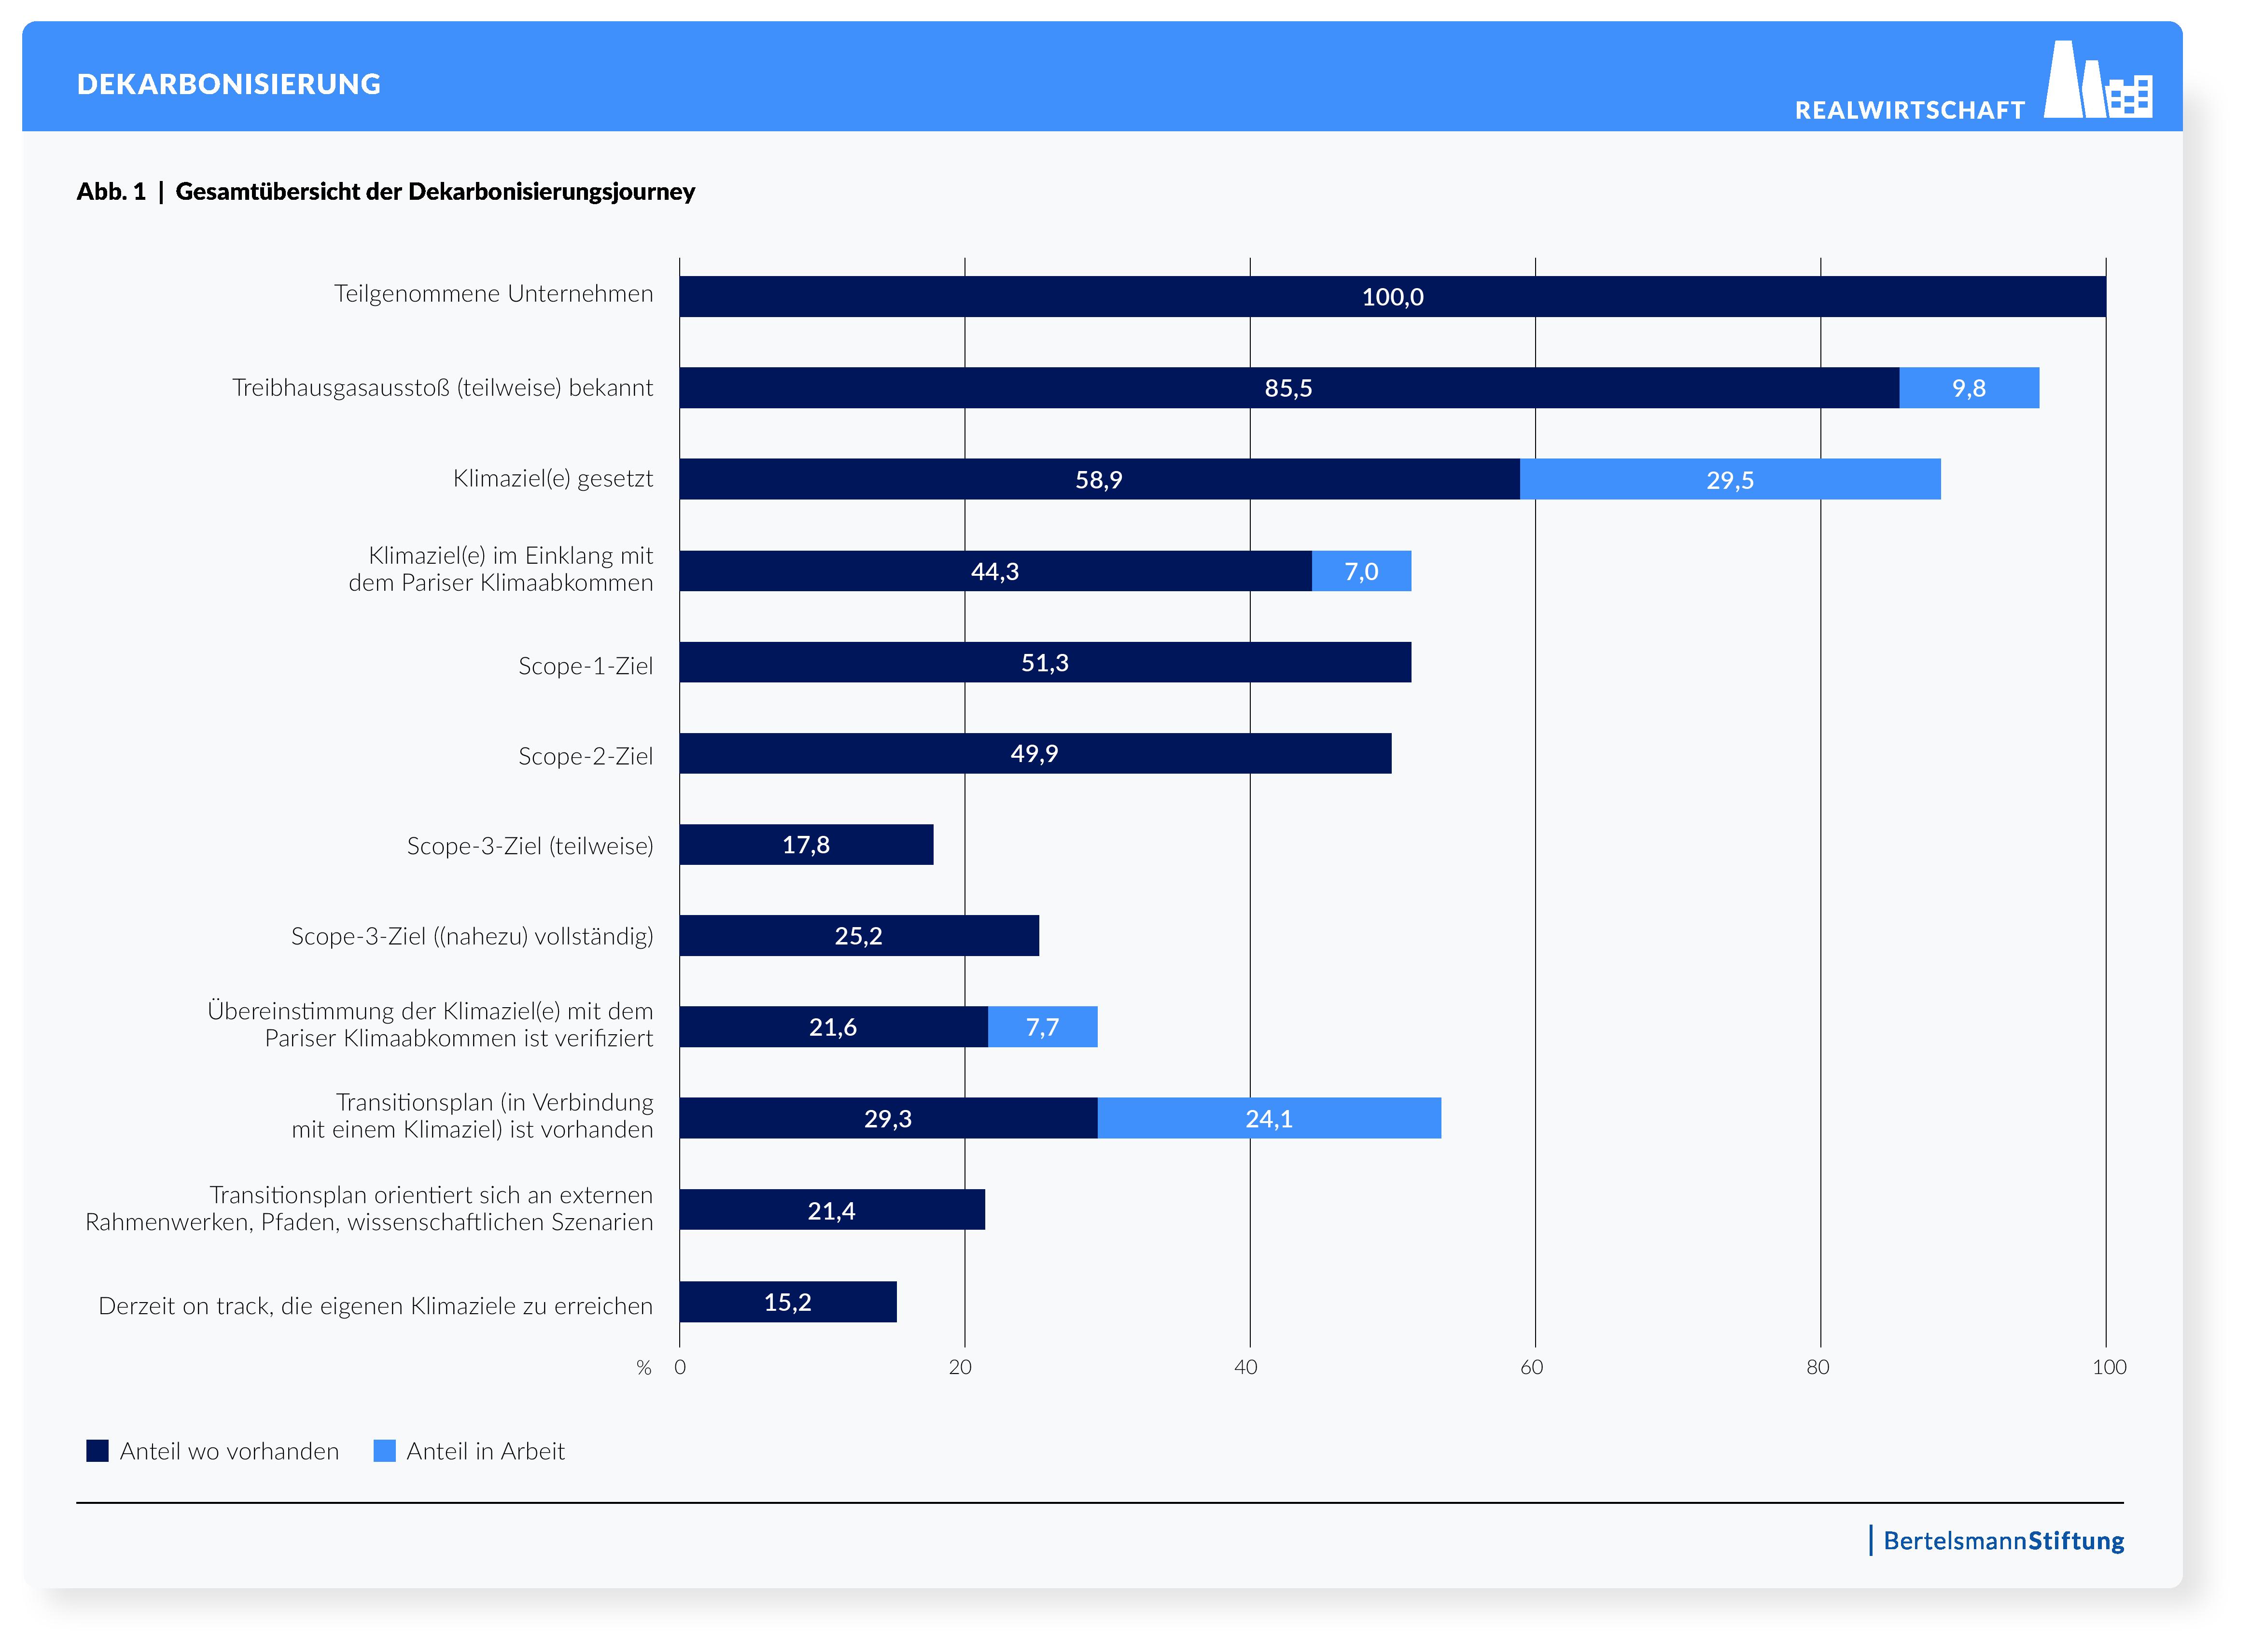
Task: Click the 9,8 light blue bar segment
Action: tap(1968, 388)
